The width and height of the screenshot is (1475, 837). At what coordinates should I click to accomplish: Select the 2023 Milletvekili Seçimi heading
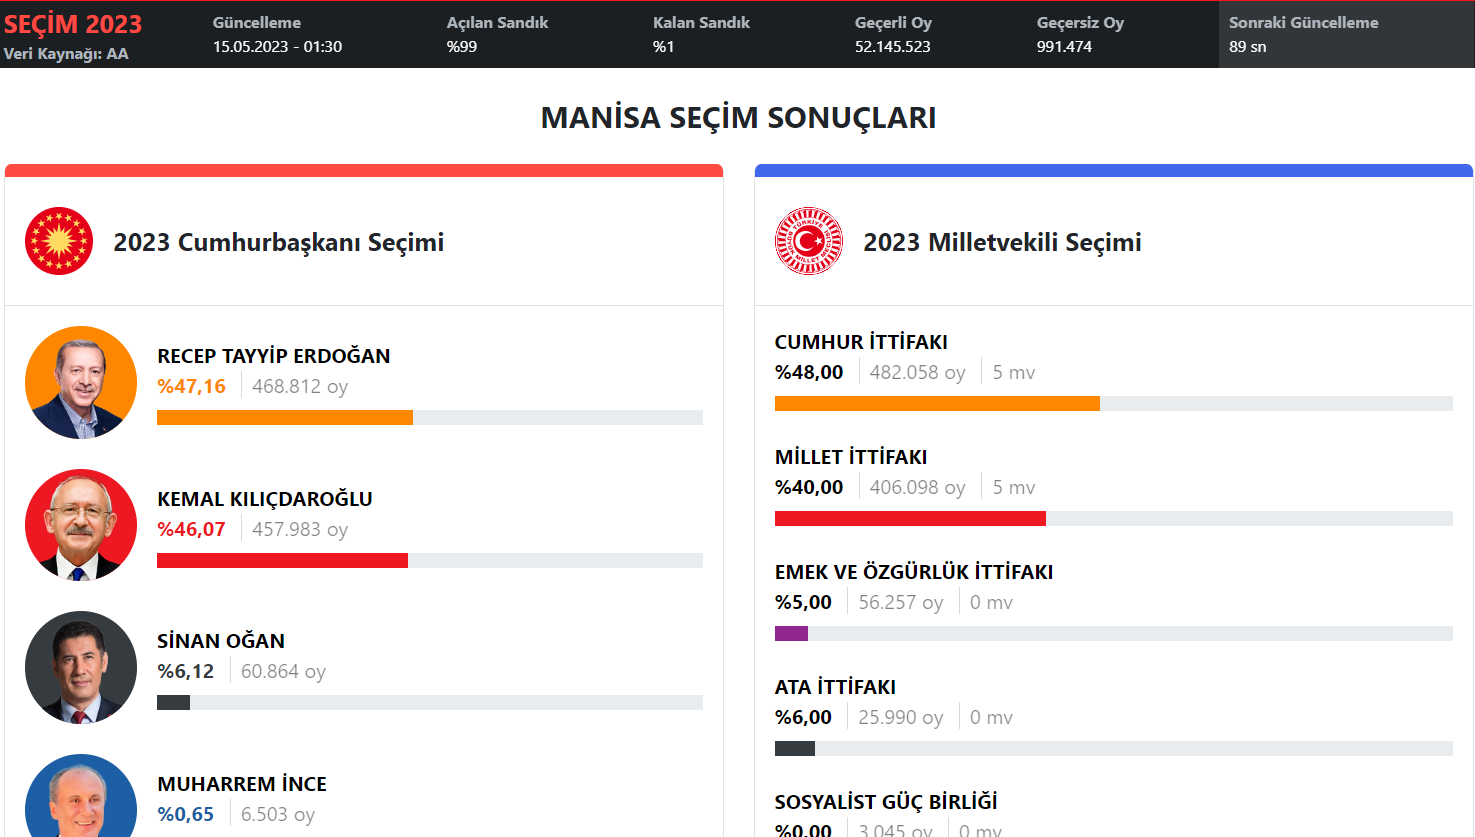1002,242
